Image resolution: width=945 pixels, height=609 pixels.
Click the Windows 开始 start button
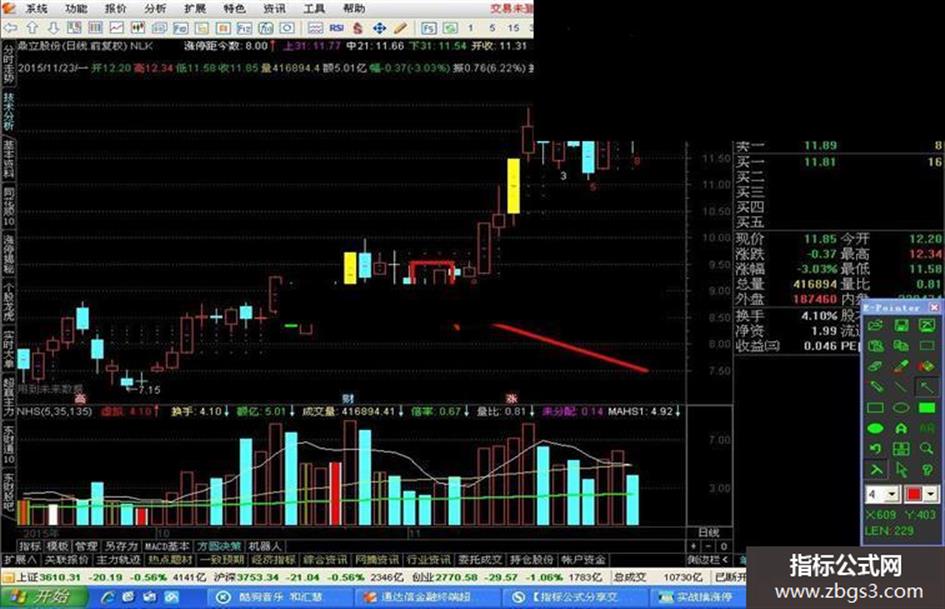[x=43, y=598]
